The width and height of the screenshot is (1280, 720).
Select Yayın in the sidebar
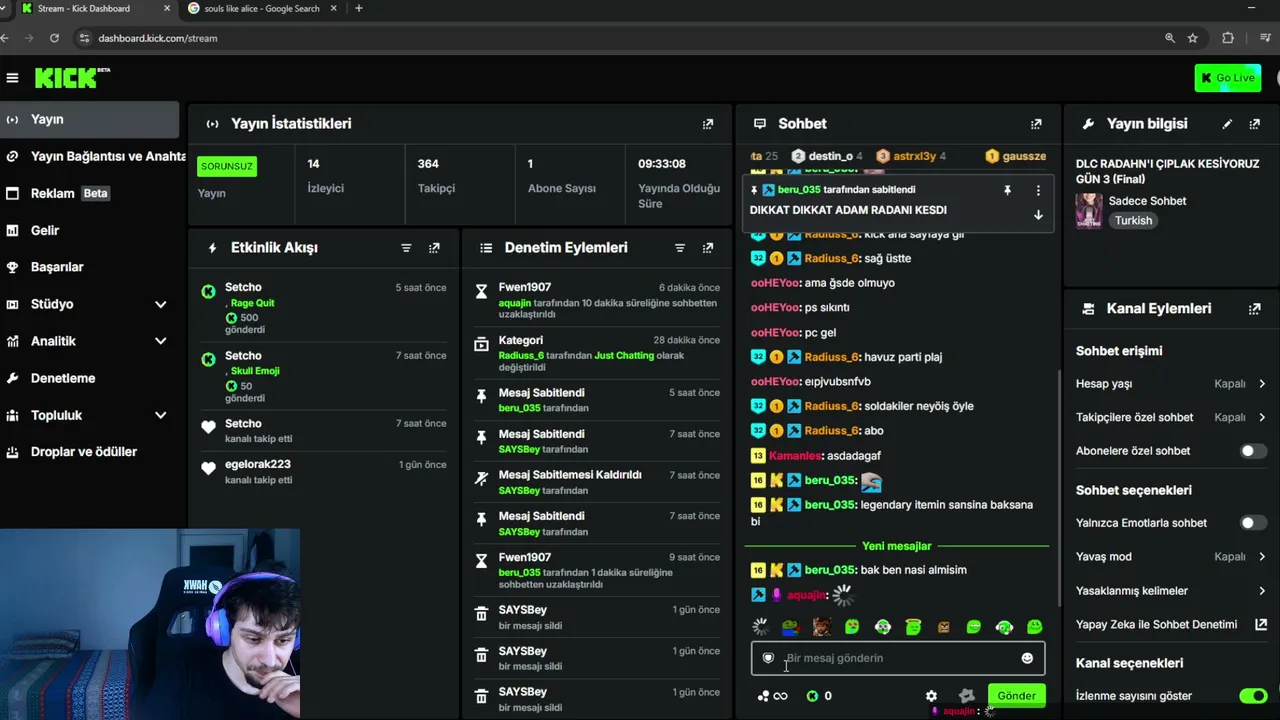[x=89, y=120]
